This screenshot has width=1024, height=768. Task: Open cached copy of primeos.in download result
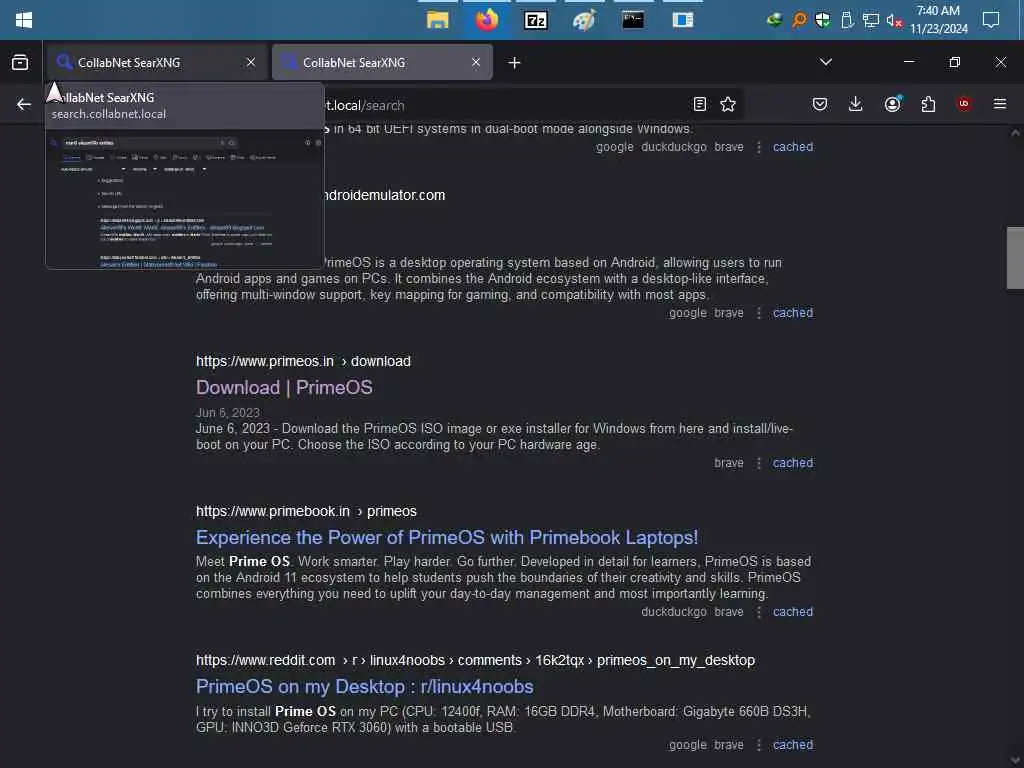pyautogui.click(x=793, y=463)
